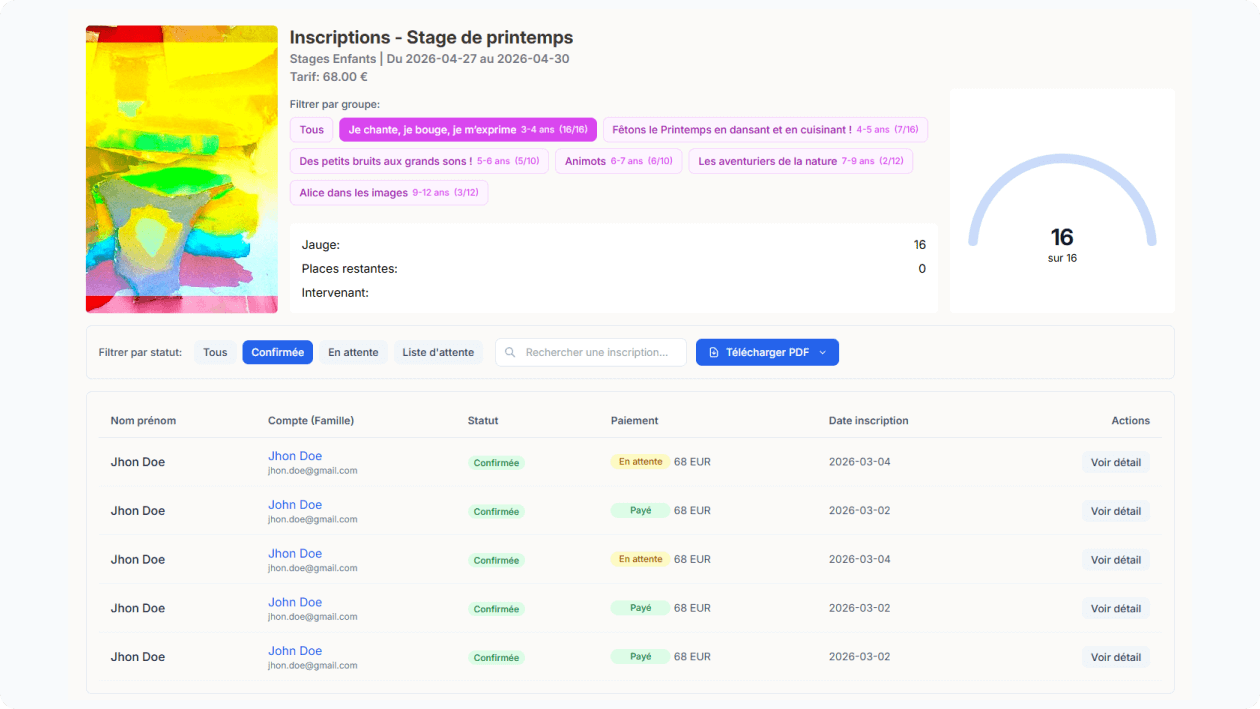The height and width of the screenshot is (709, 1260).
Task: Select 'Alice dans les images' group chip
Action: (388, 193)
